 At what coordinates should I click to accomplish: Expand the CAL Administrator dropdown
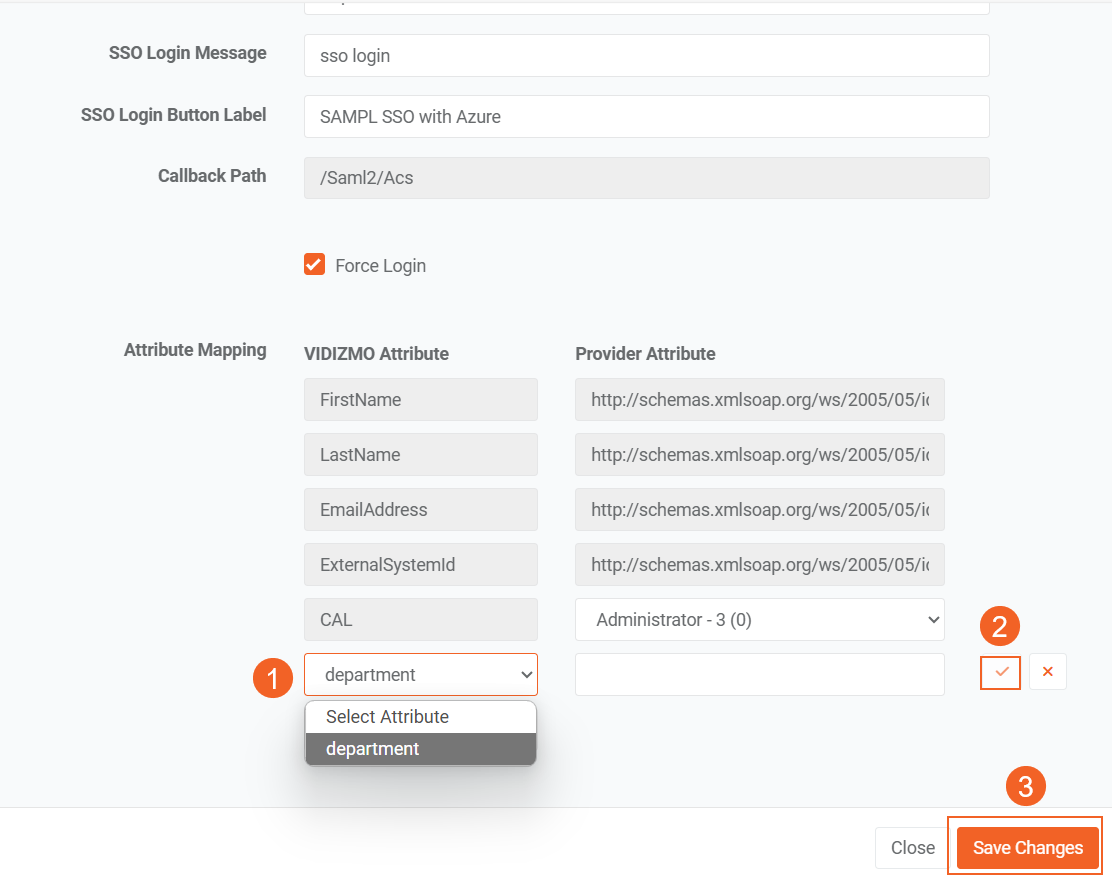759,620
